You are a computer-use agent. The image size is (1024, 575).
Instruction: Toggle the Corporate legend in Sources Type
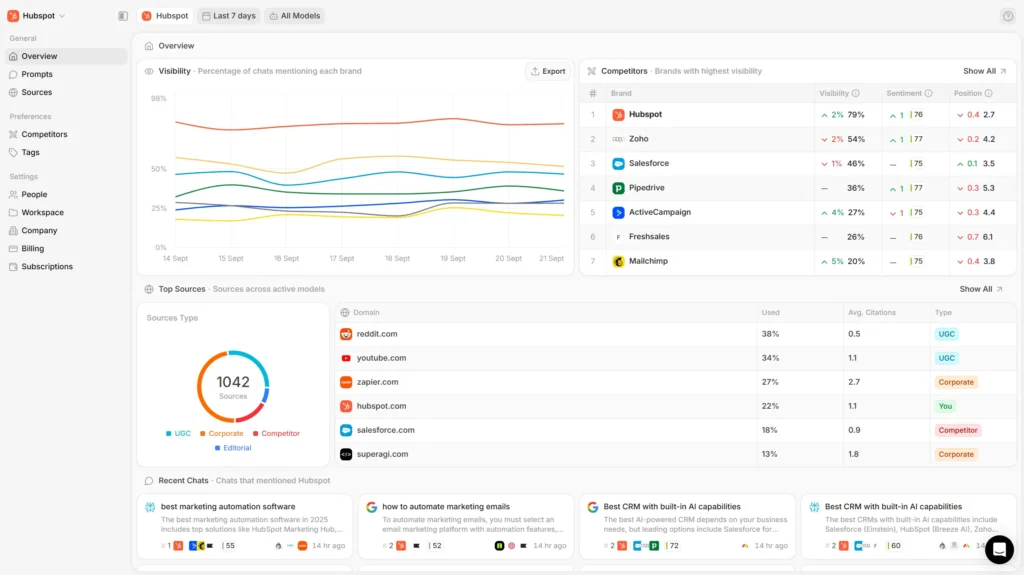click(221, 433)
